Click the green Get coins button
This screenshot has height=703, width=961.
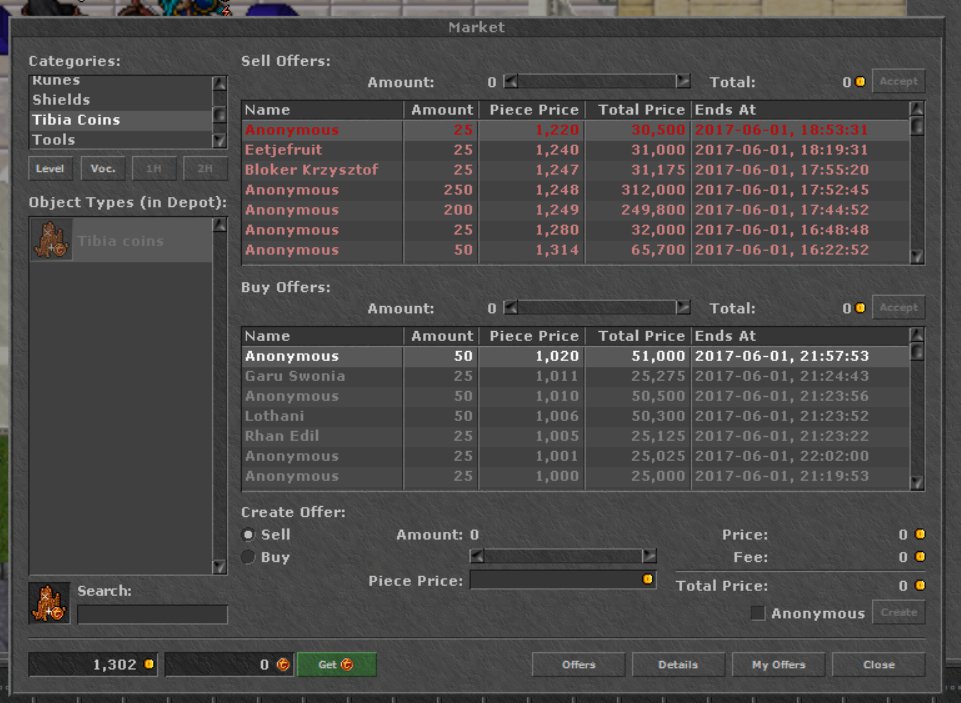336,664
